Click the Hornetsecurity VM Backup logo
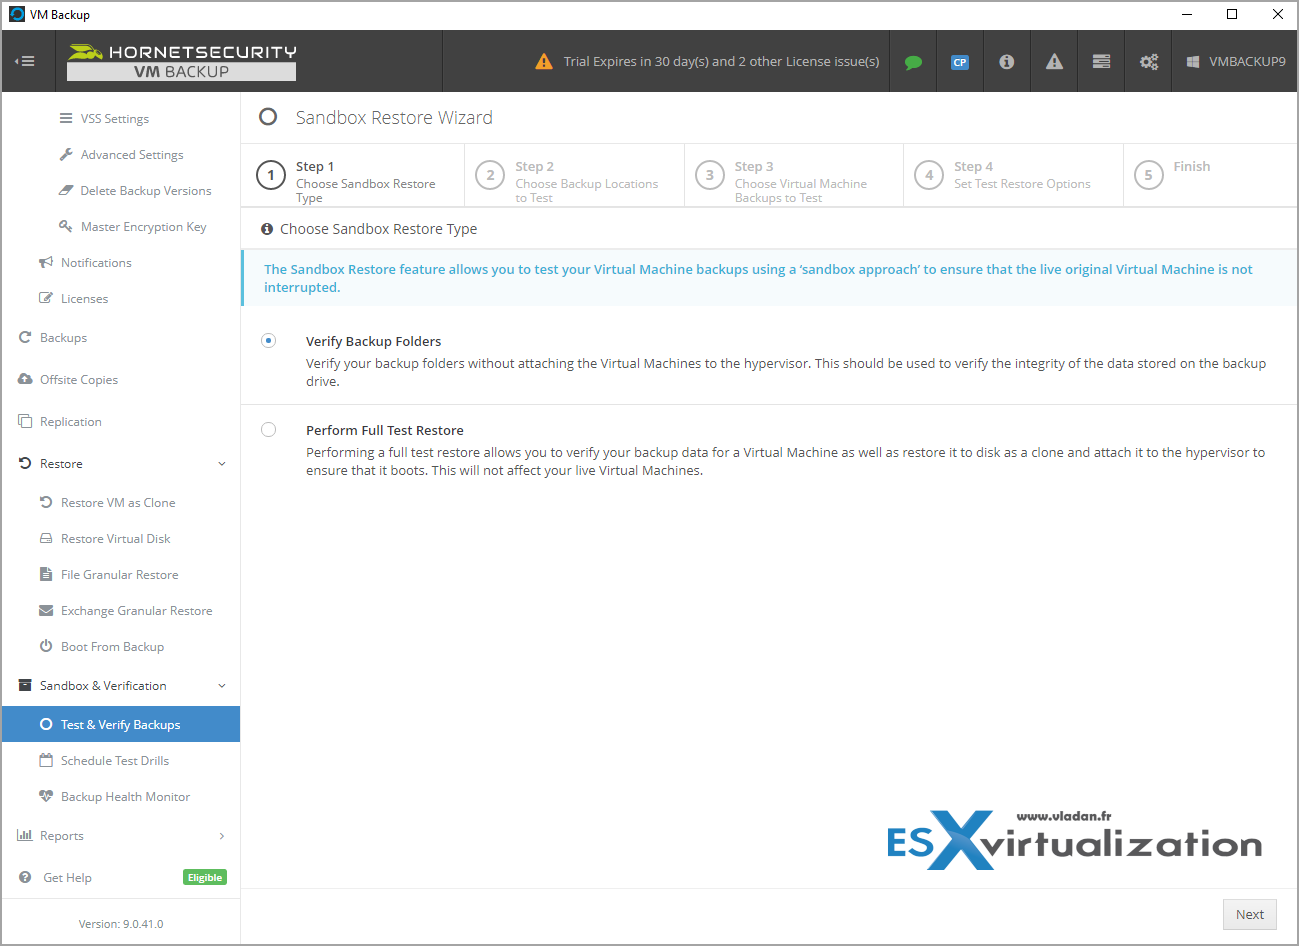This screenshot has width=1299, height=946. pos(182,62)
